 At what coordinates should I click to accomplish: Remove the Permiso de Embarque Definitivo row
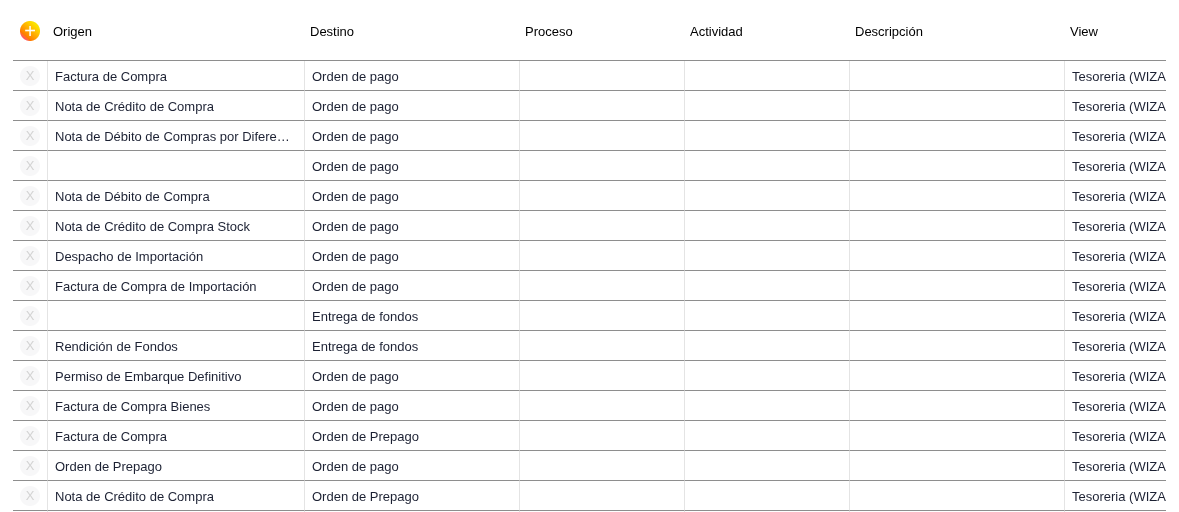30,376
